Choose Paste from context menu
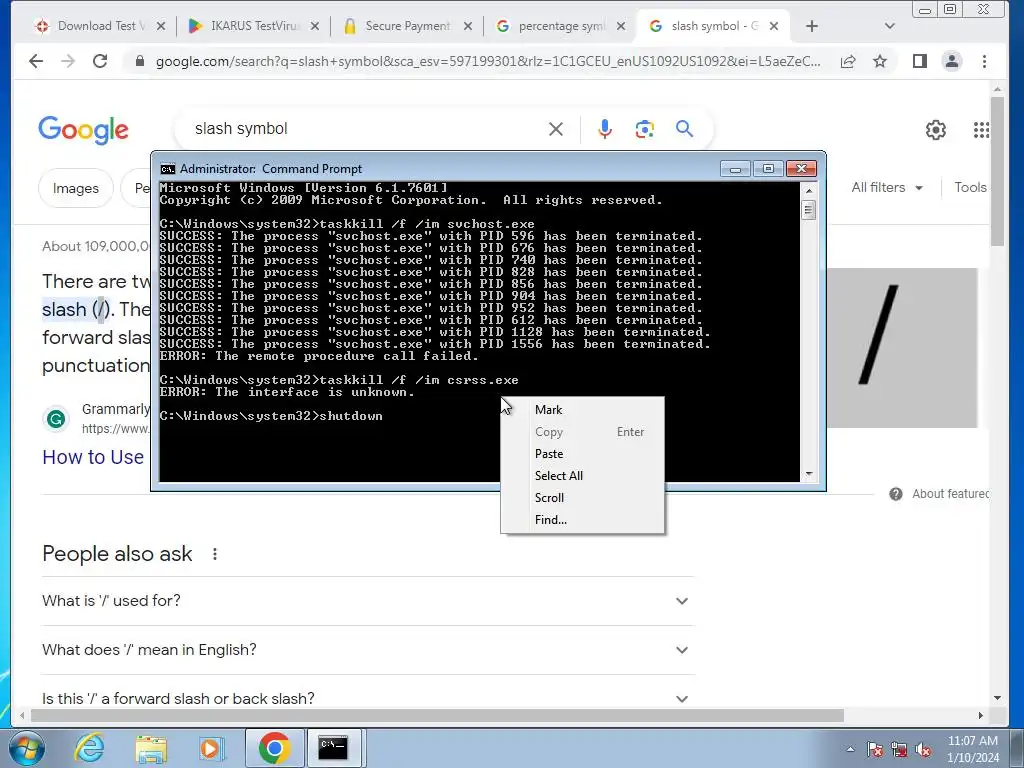This screenshot has width=1024, height=768. [x=583, y=454]
